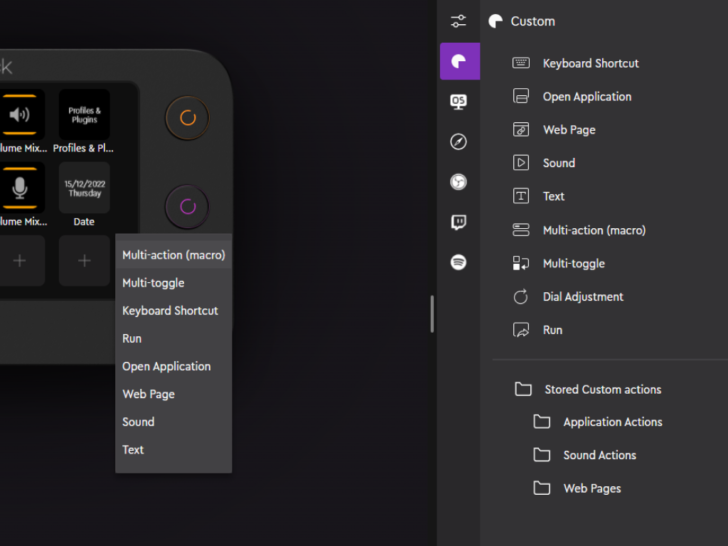Viewport: 728px width, 546px height.
Task: Click the Multi-toggle icon
Action: pos(520,263)
